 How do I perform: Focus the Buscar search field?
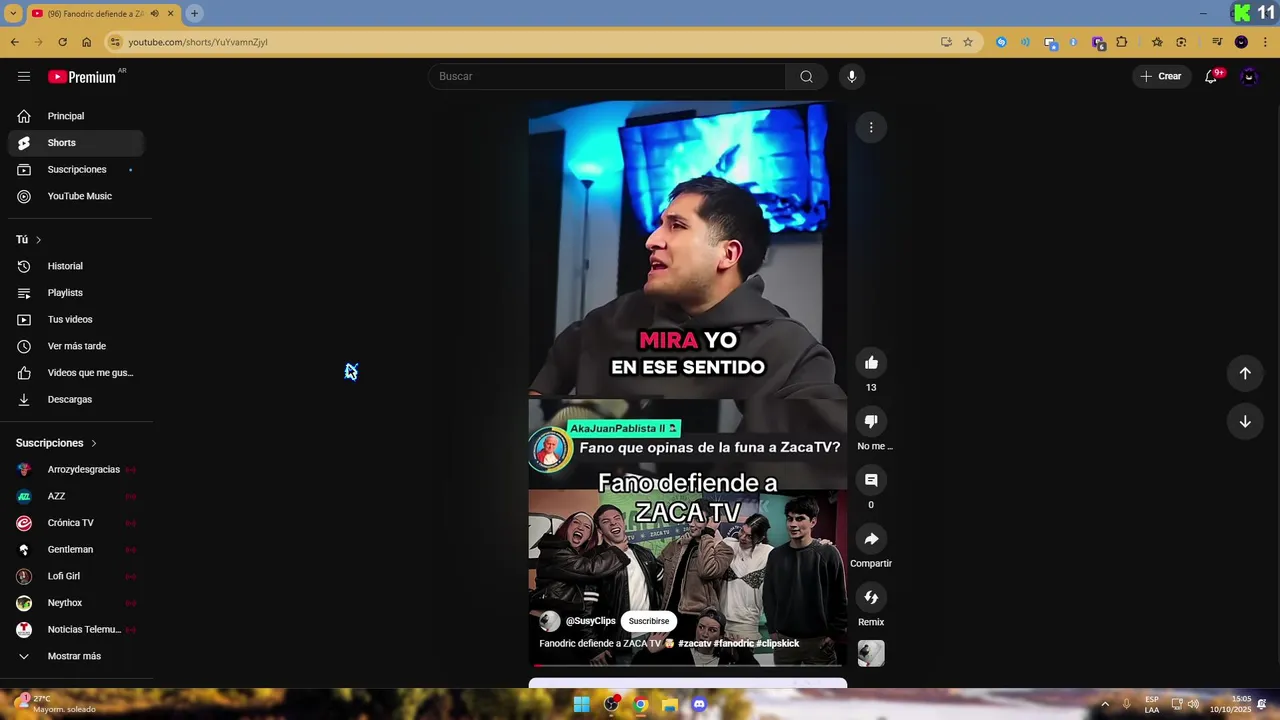tap(607, 76)
